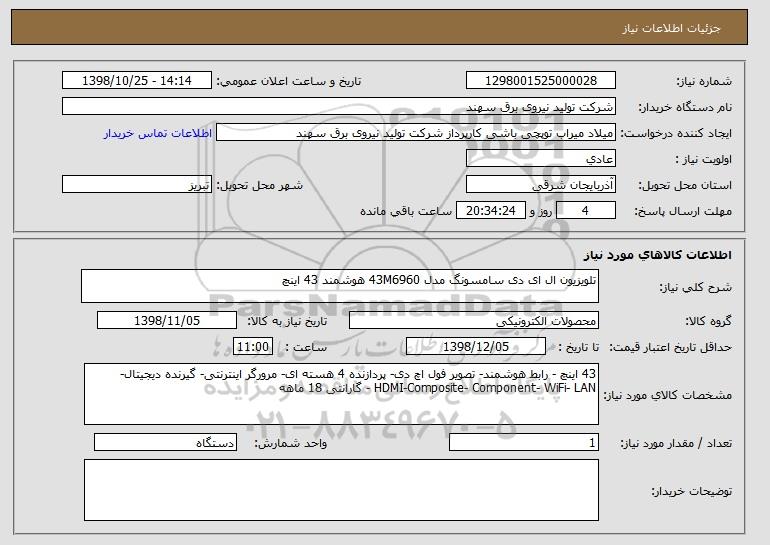Click the label تاریخ نیاز به کالا
Image resolution: width=770 pixels, height=545 pixels.
[287, 322]
